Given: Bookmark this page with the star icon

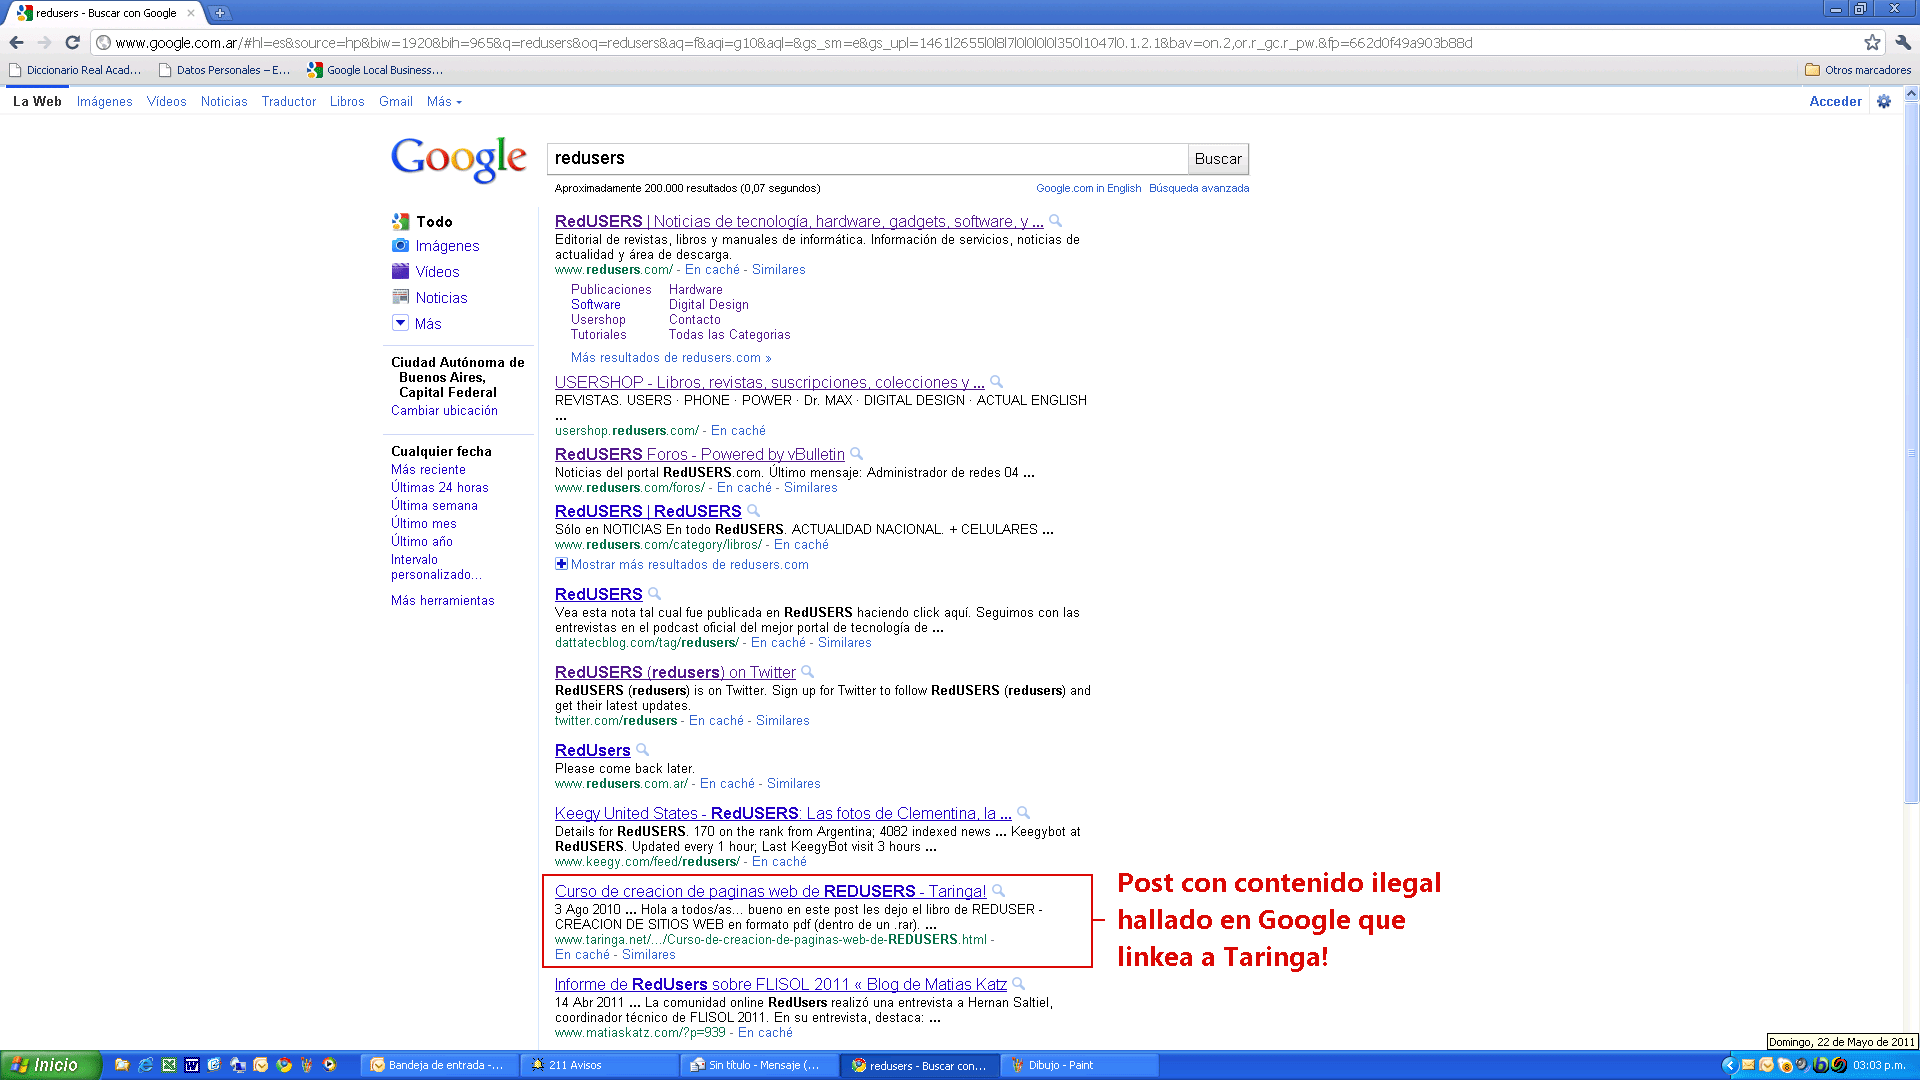Looking at the screenshot, I should (x=1872, y=42).
